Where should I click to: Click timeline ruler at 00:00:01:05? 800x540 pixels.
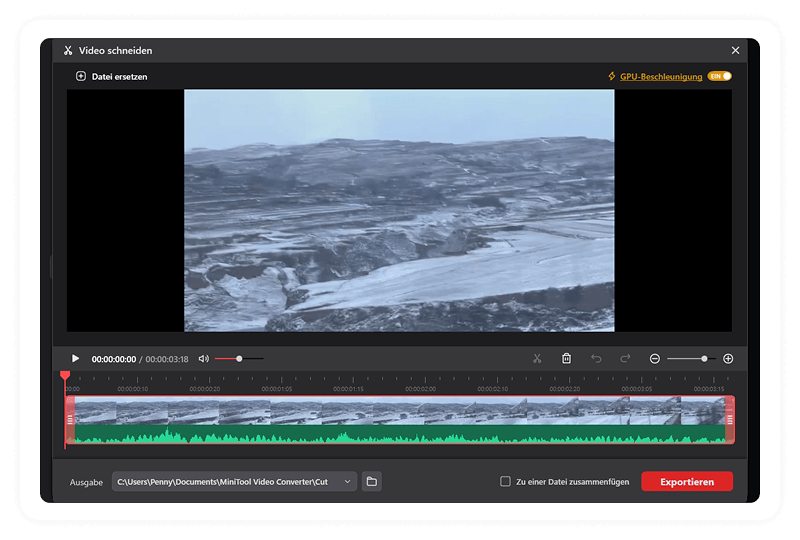coord(277,388)
